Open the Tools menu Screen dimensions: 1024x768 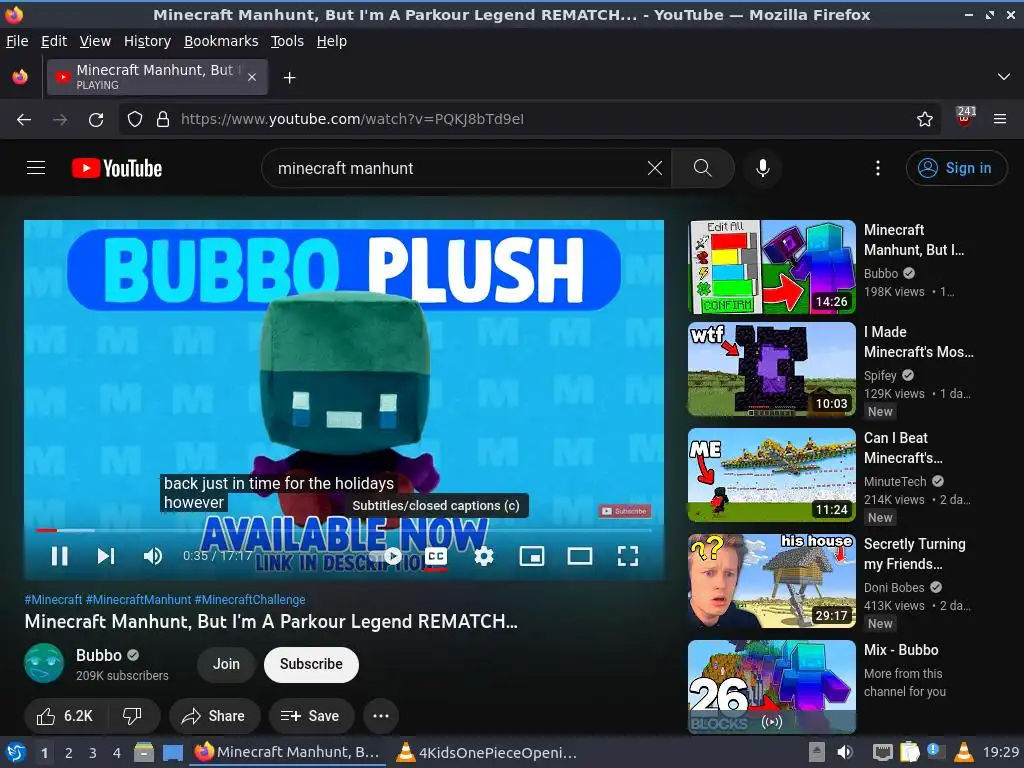287,41
